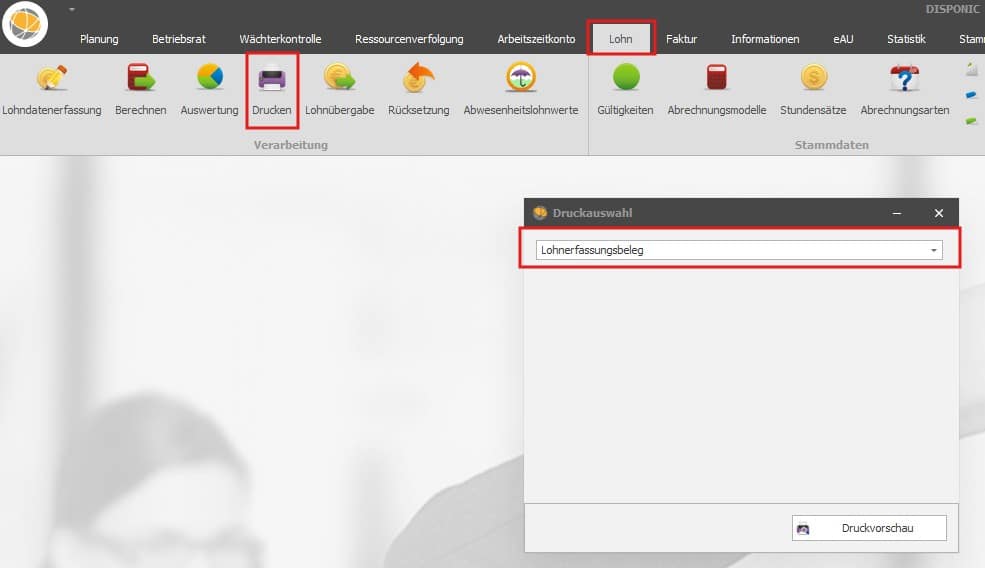985x568 pixels.
Task: Switch to the Arbeitszeitkonto tab
Action: pyautogui.click(x=536, y=39)
